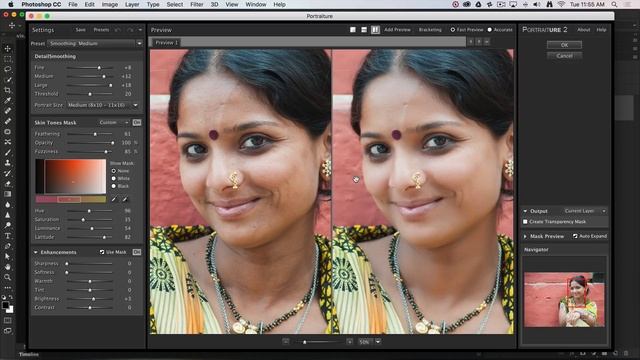This screenshot has height=360, width=640.
Task: Open the Layer menu
Action: [131, 4]
